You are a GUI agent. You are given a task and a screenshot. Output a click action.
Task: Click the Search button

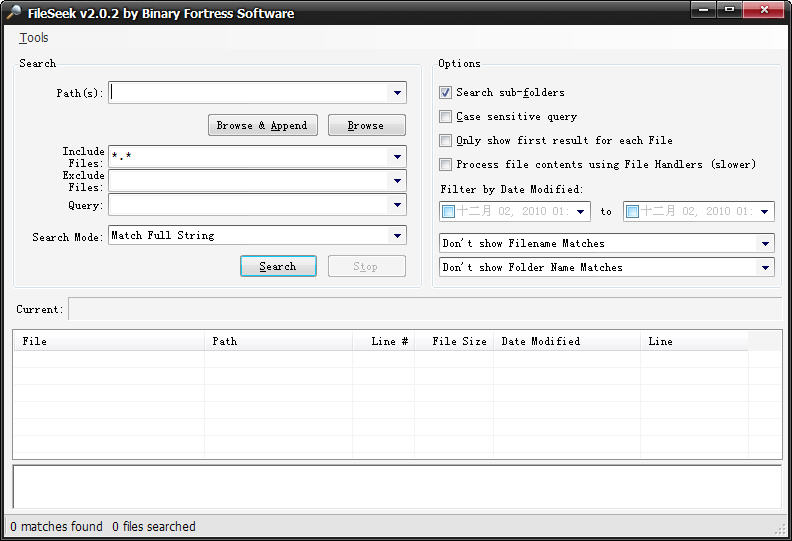278,267
